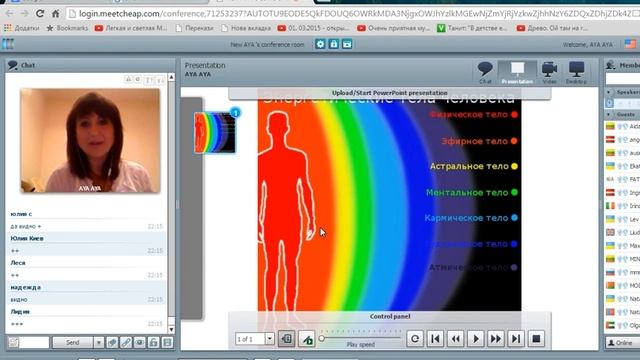Click the refresh/reload presentation button
Screen dimensions: 640x360
click(x=415, y=339)
